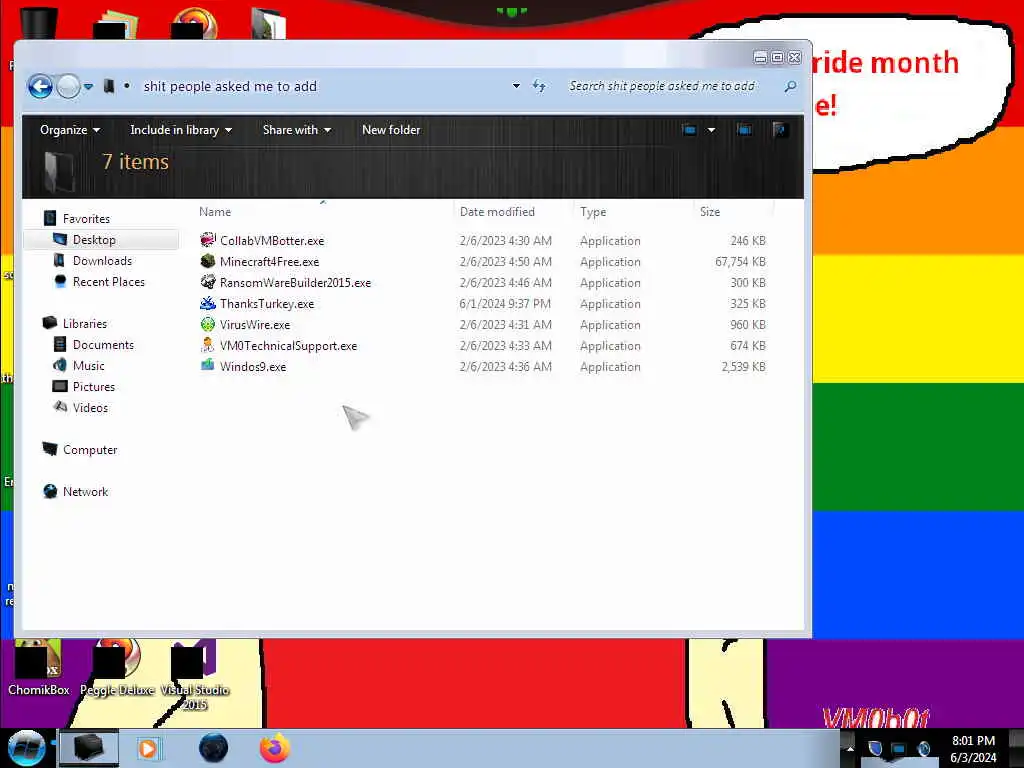Open the Organize menu
Viewport: 1024px width, 768px height.
point(70,130)
